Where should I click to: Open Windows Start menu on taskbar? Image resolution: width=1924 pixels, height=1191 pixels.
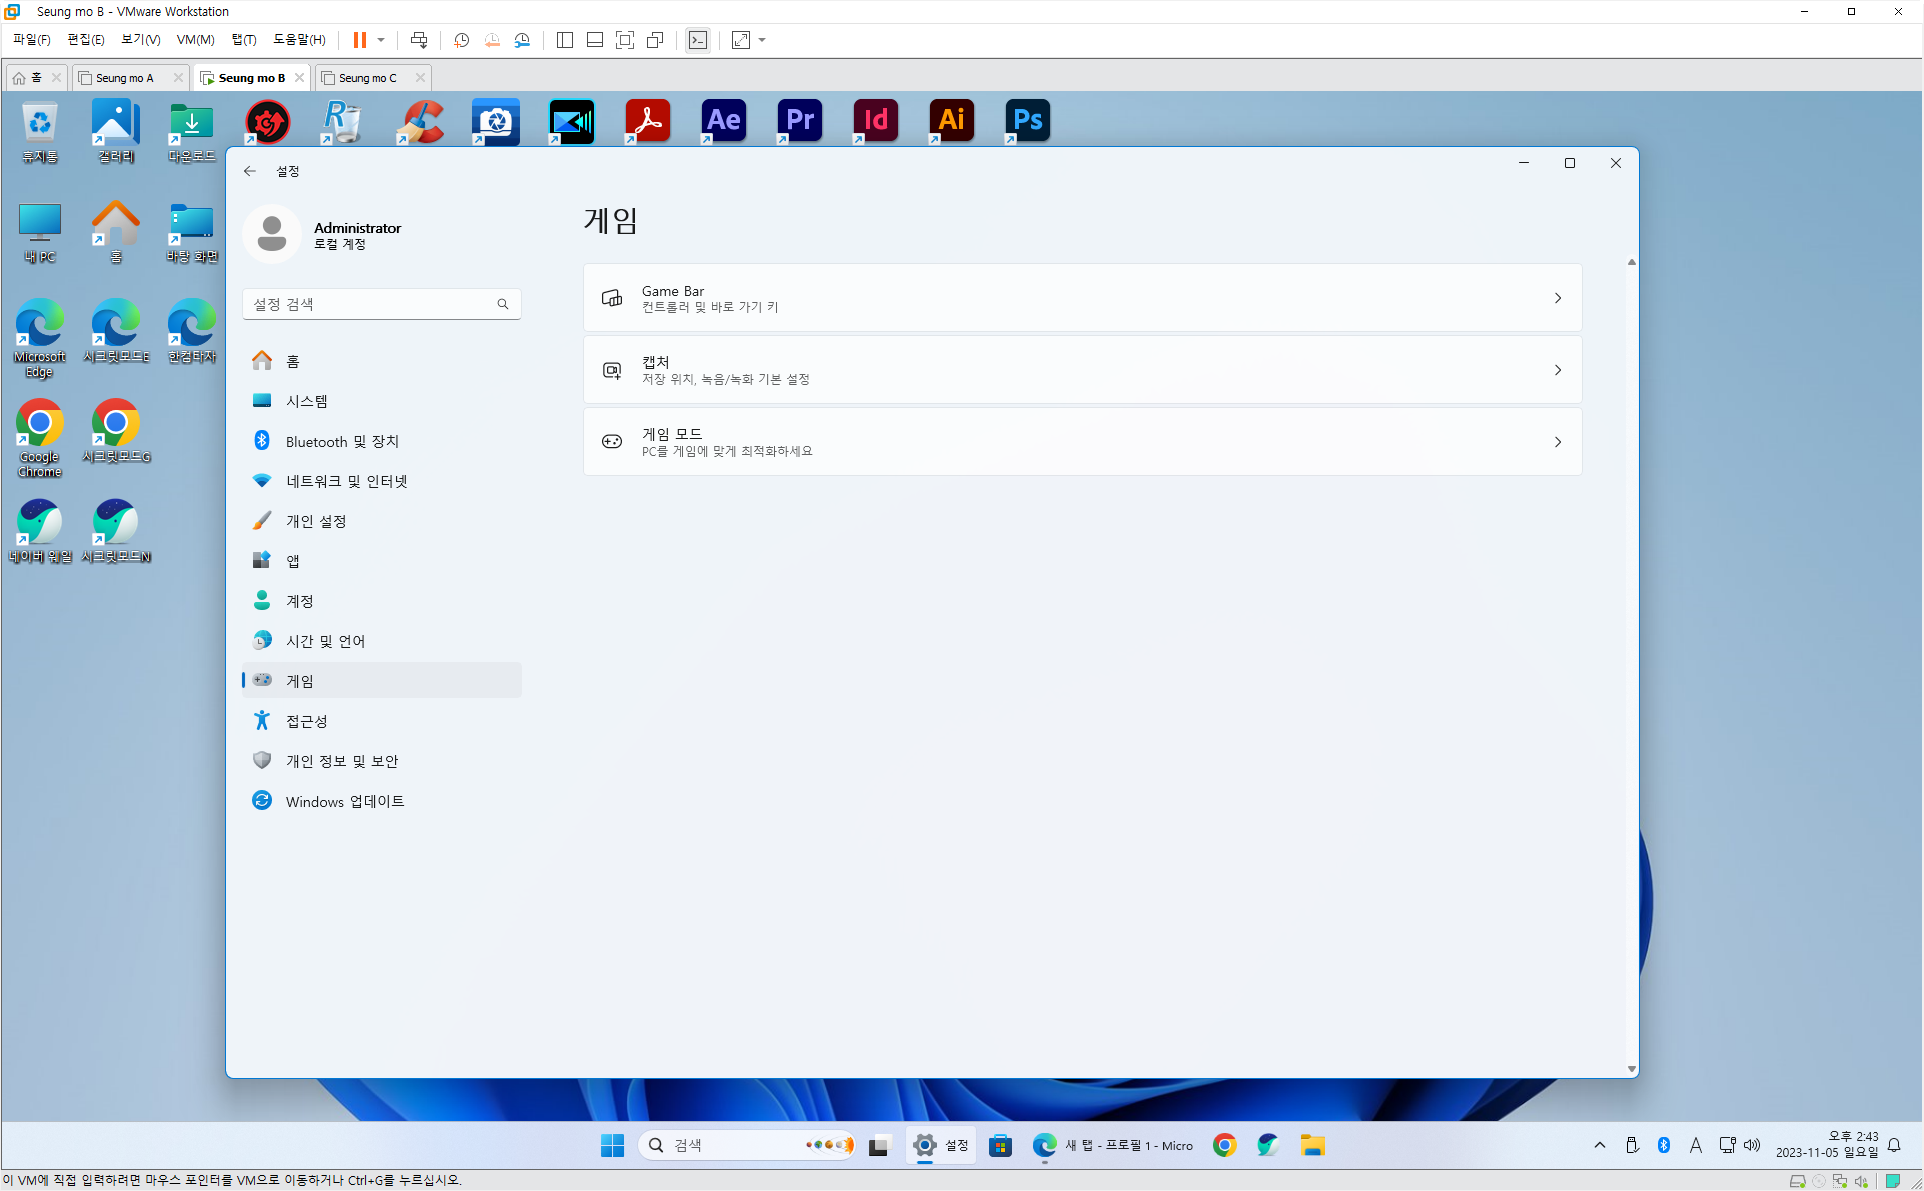click(x=612, y=1145)
